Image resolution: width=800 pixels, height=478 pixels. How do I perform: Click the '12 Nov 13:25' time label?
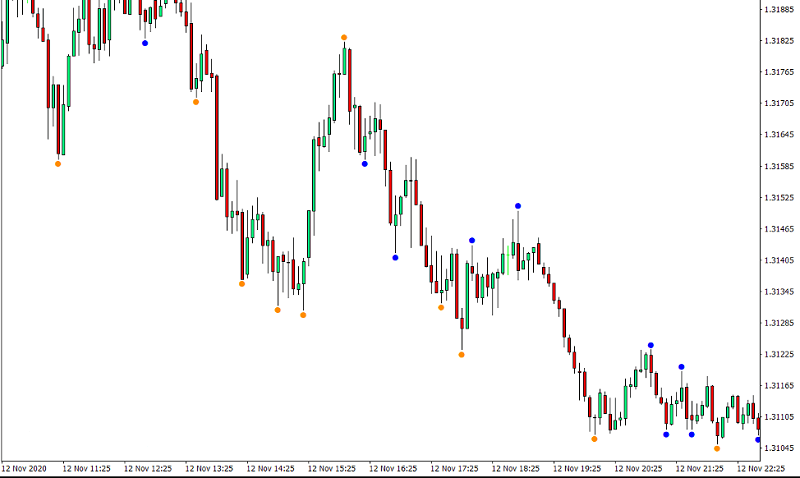[209, 468]
